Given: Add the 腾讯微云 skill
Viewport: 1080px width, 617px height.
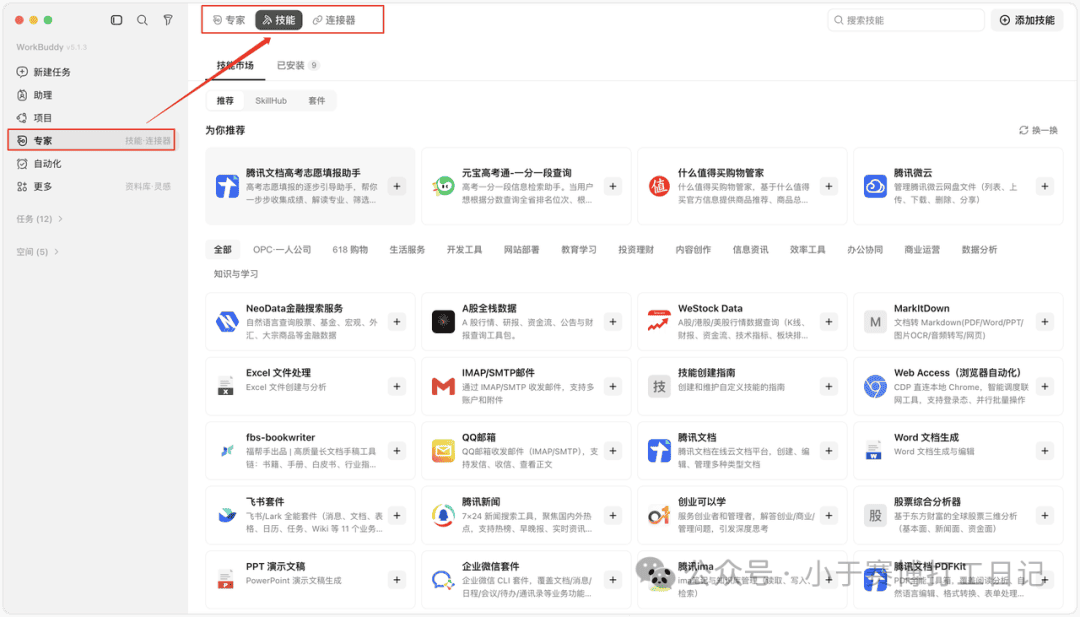Looking at the screenshot, I should tap(1045, 186).
